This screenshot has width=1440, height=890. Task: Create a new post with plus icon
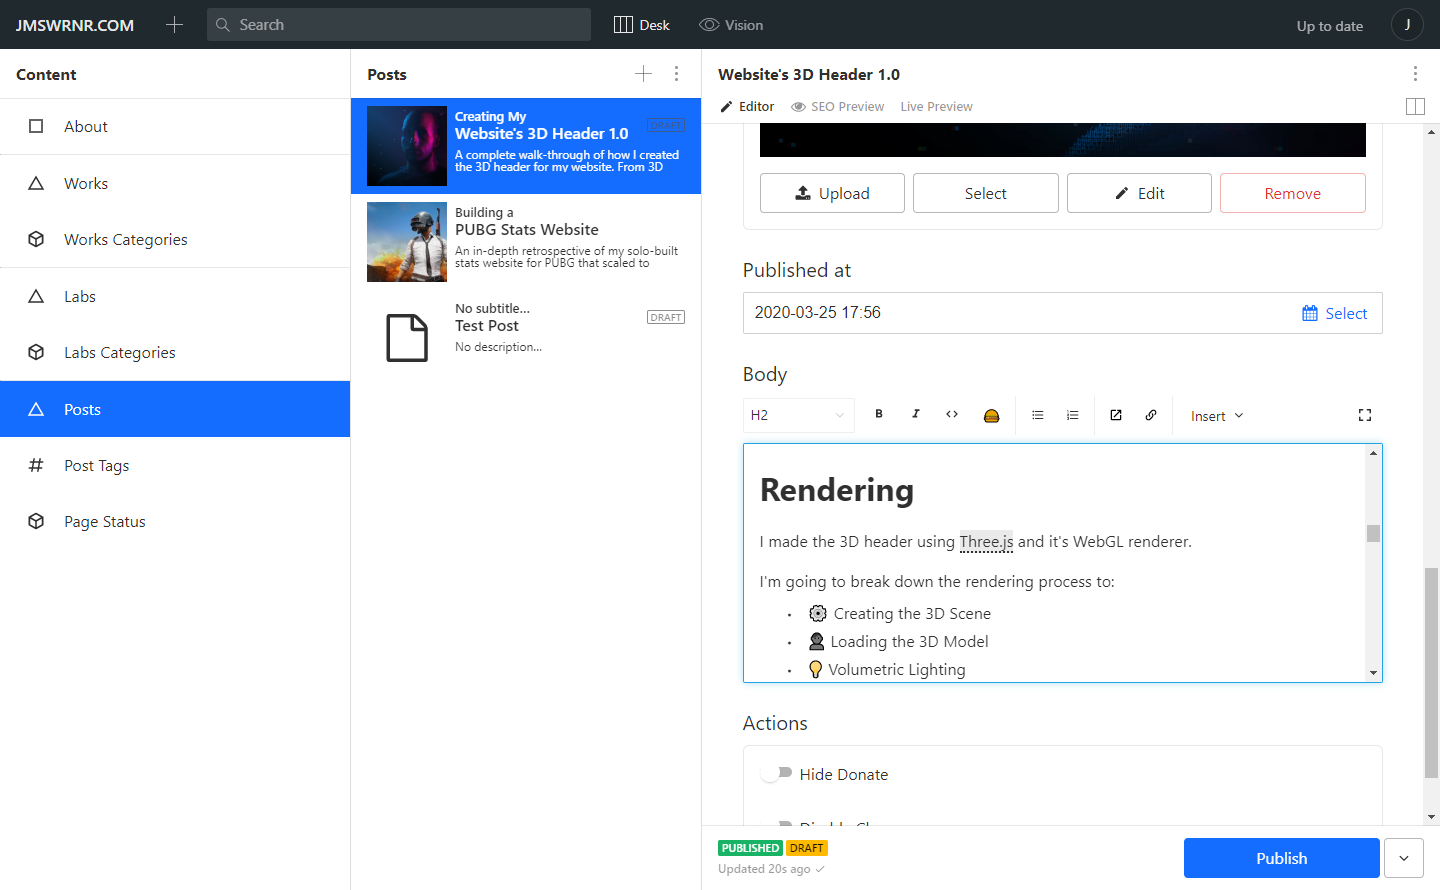(x=643, y=74)
